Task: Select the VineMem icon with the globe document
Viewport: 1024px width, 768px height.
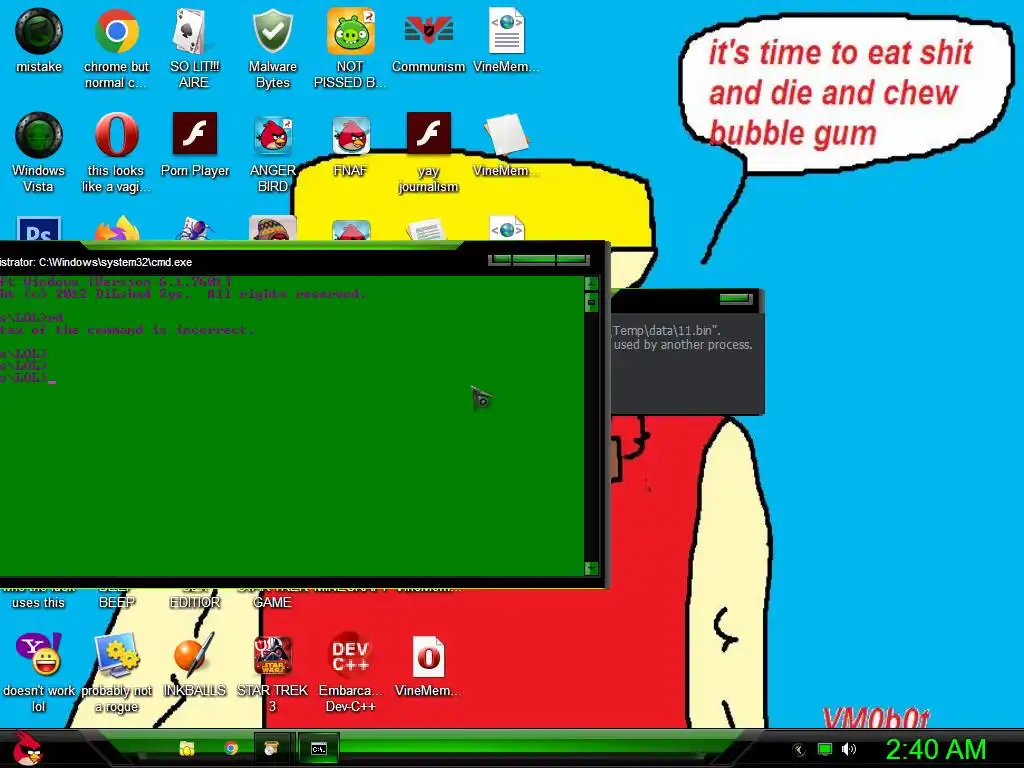Action: 506,40
